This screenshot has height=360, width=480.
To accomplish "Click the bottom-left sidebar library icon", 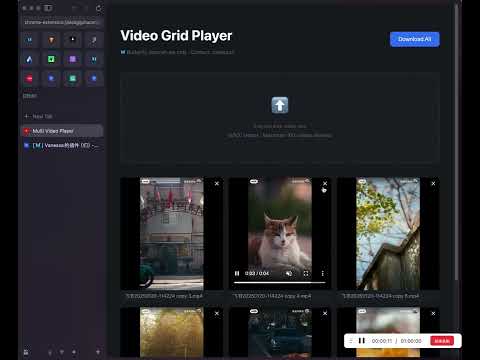I will pos(26,352).
